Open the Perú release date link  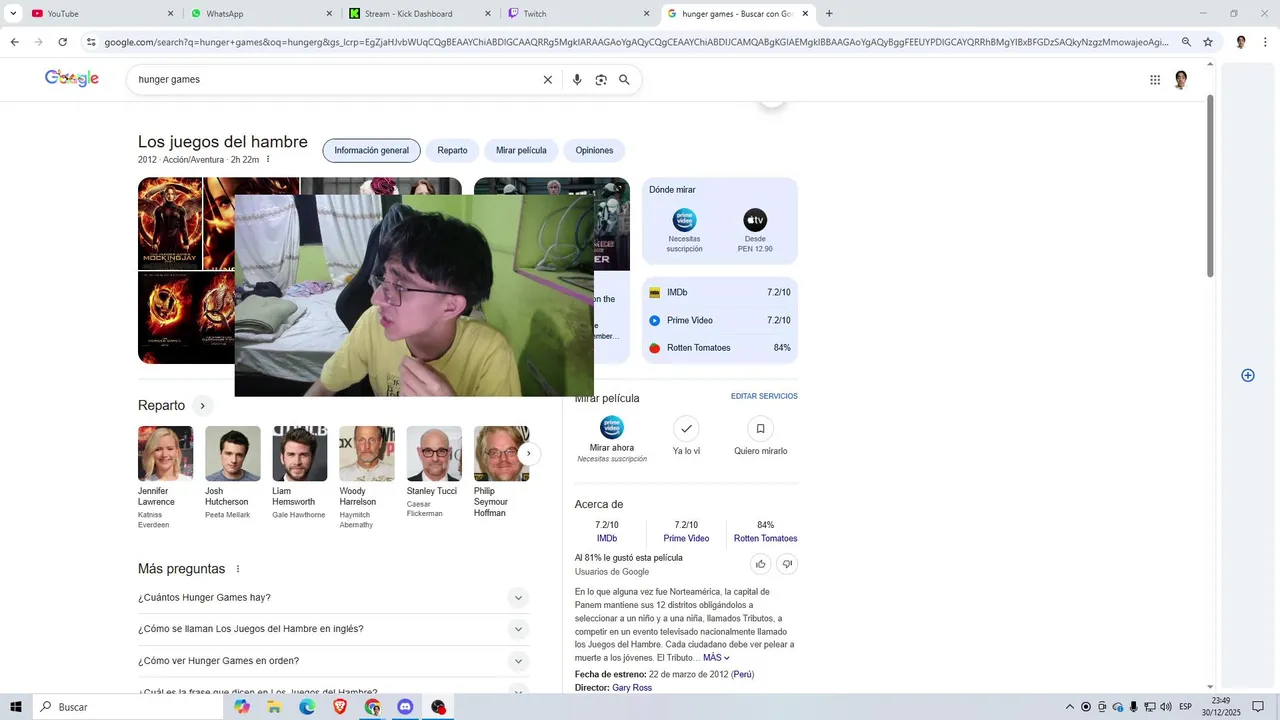point(742,675)
